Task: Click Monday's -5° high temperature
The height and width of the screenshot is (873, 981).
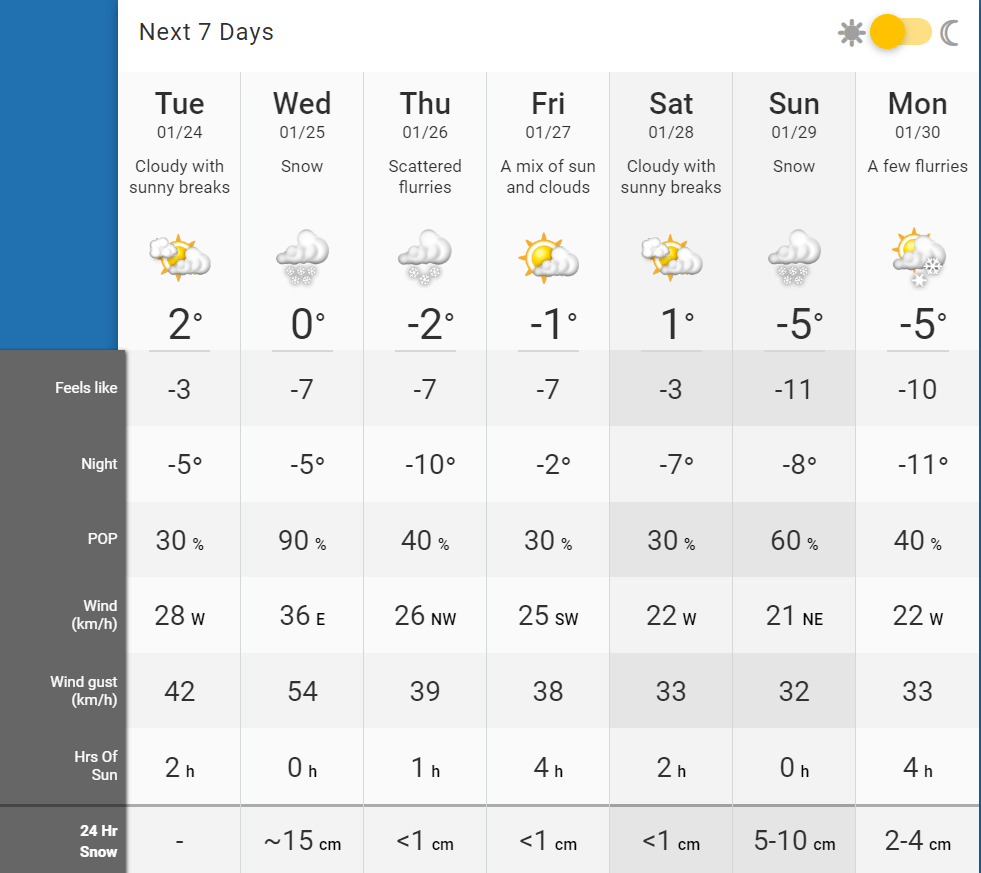Action: click(922, 324)
